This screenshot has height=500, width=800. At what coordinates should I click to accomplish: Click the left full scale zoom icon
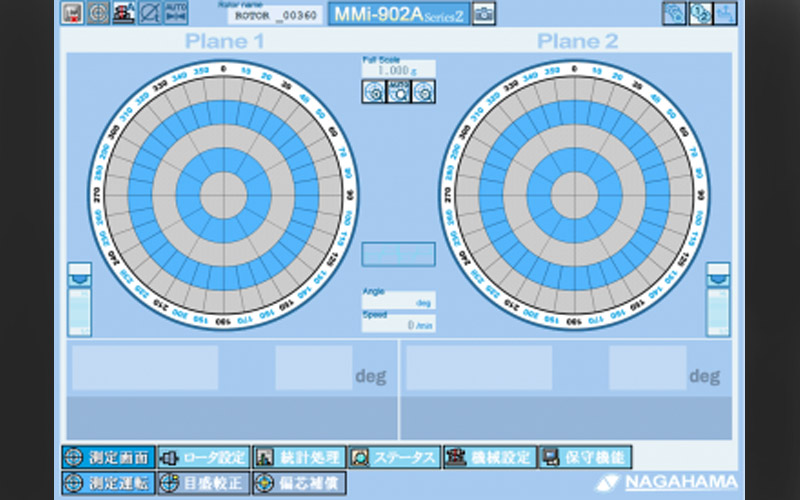click(373, 92)
